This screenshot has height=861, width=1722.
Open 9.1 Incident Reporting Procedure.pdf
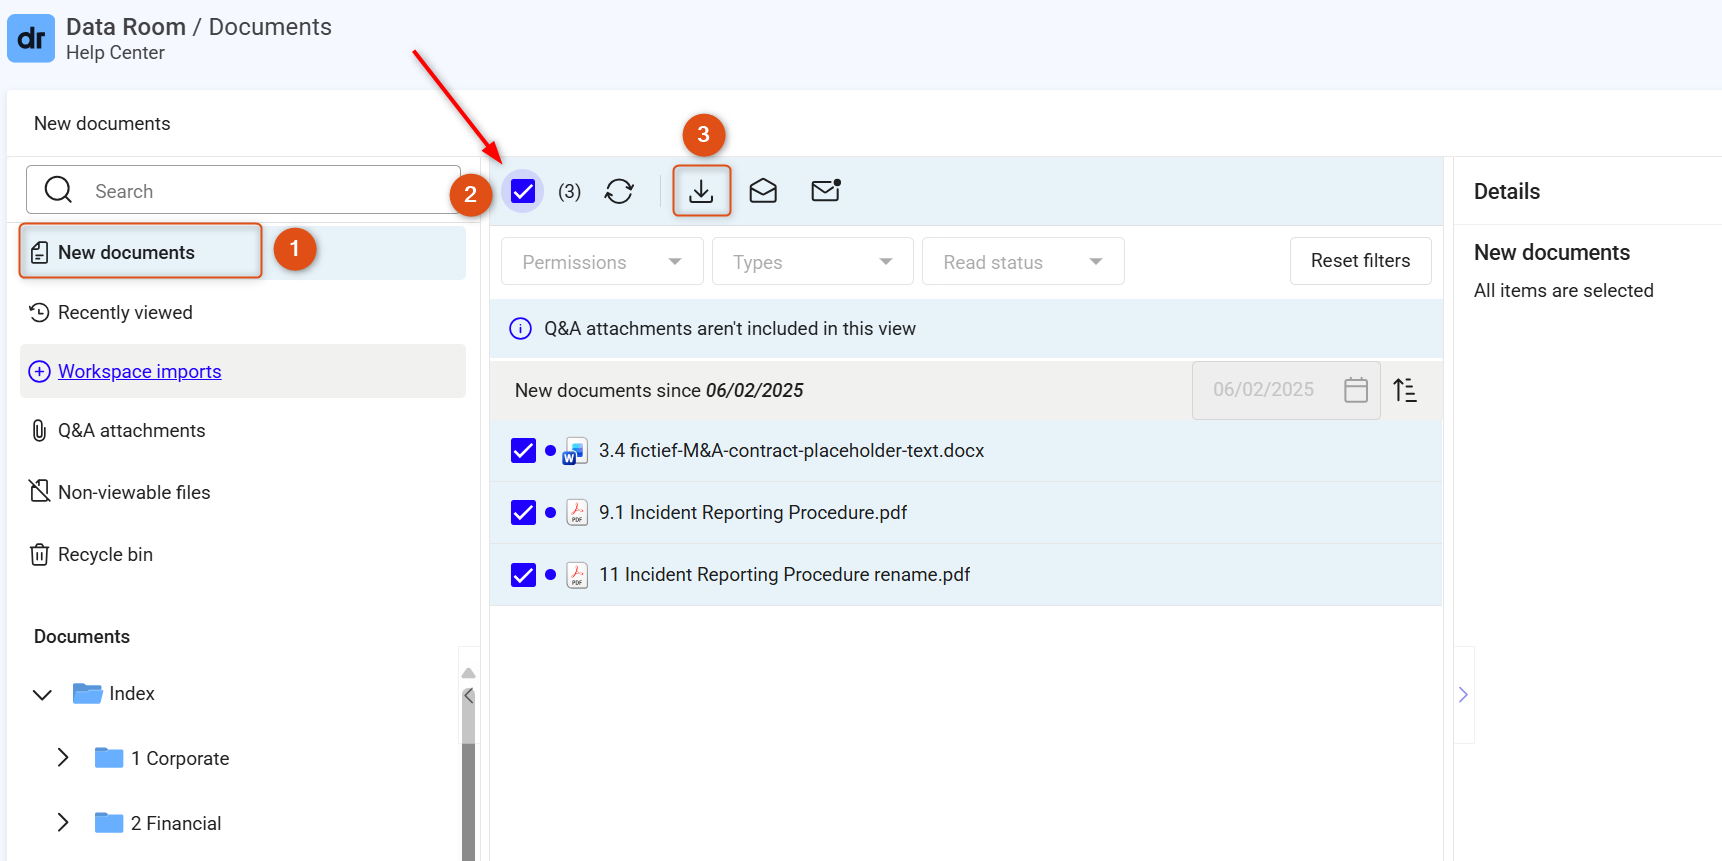tap(753, 513)
